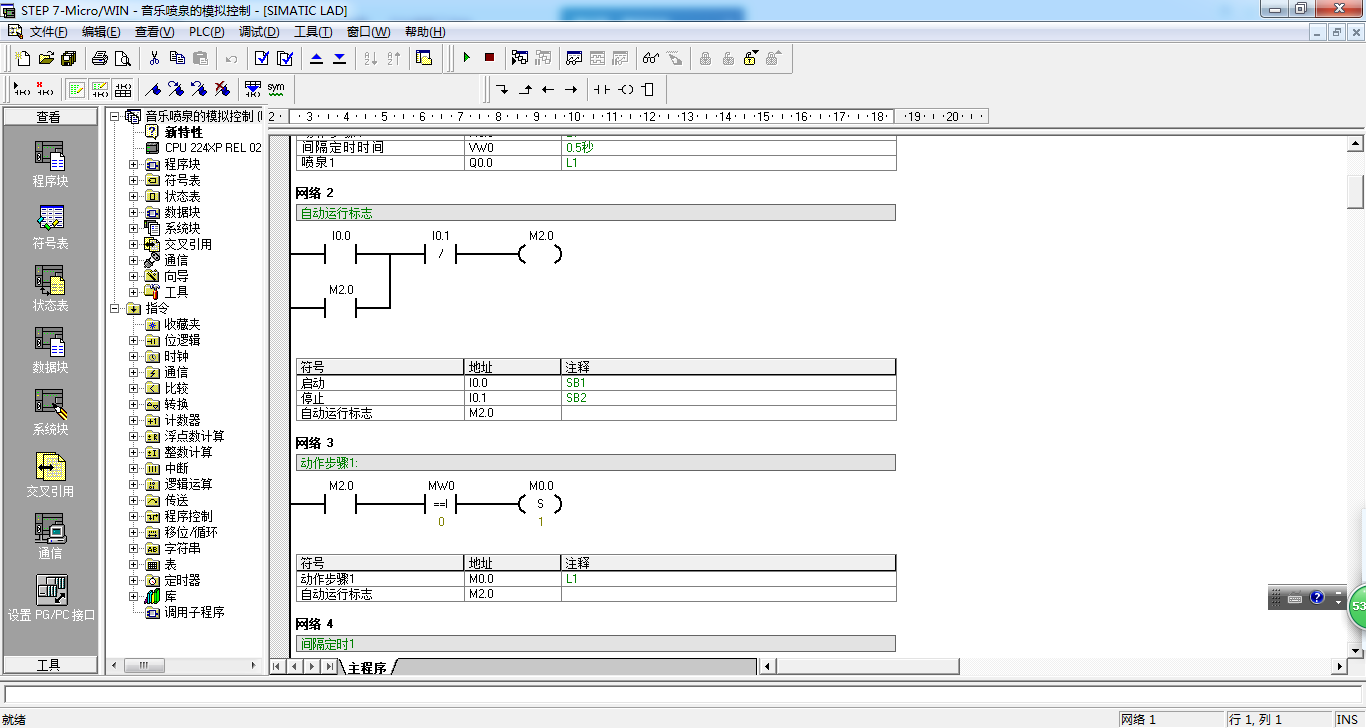This screenshot has width=1366, height=728.
Task: Expand the 计数器 instruction folder
Action: pyautogui.click(x=134, y=420)
